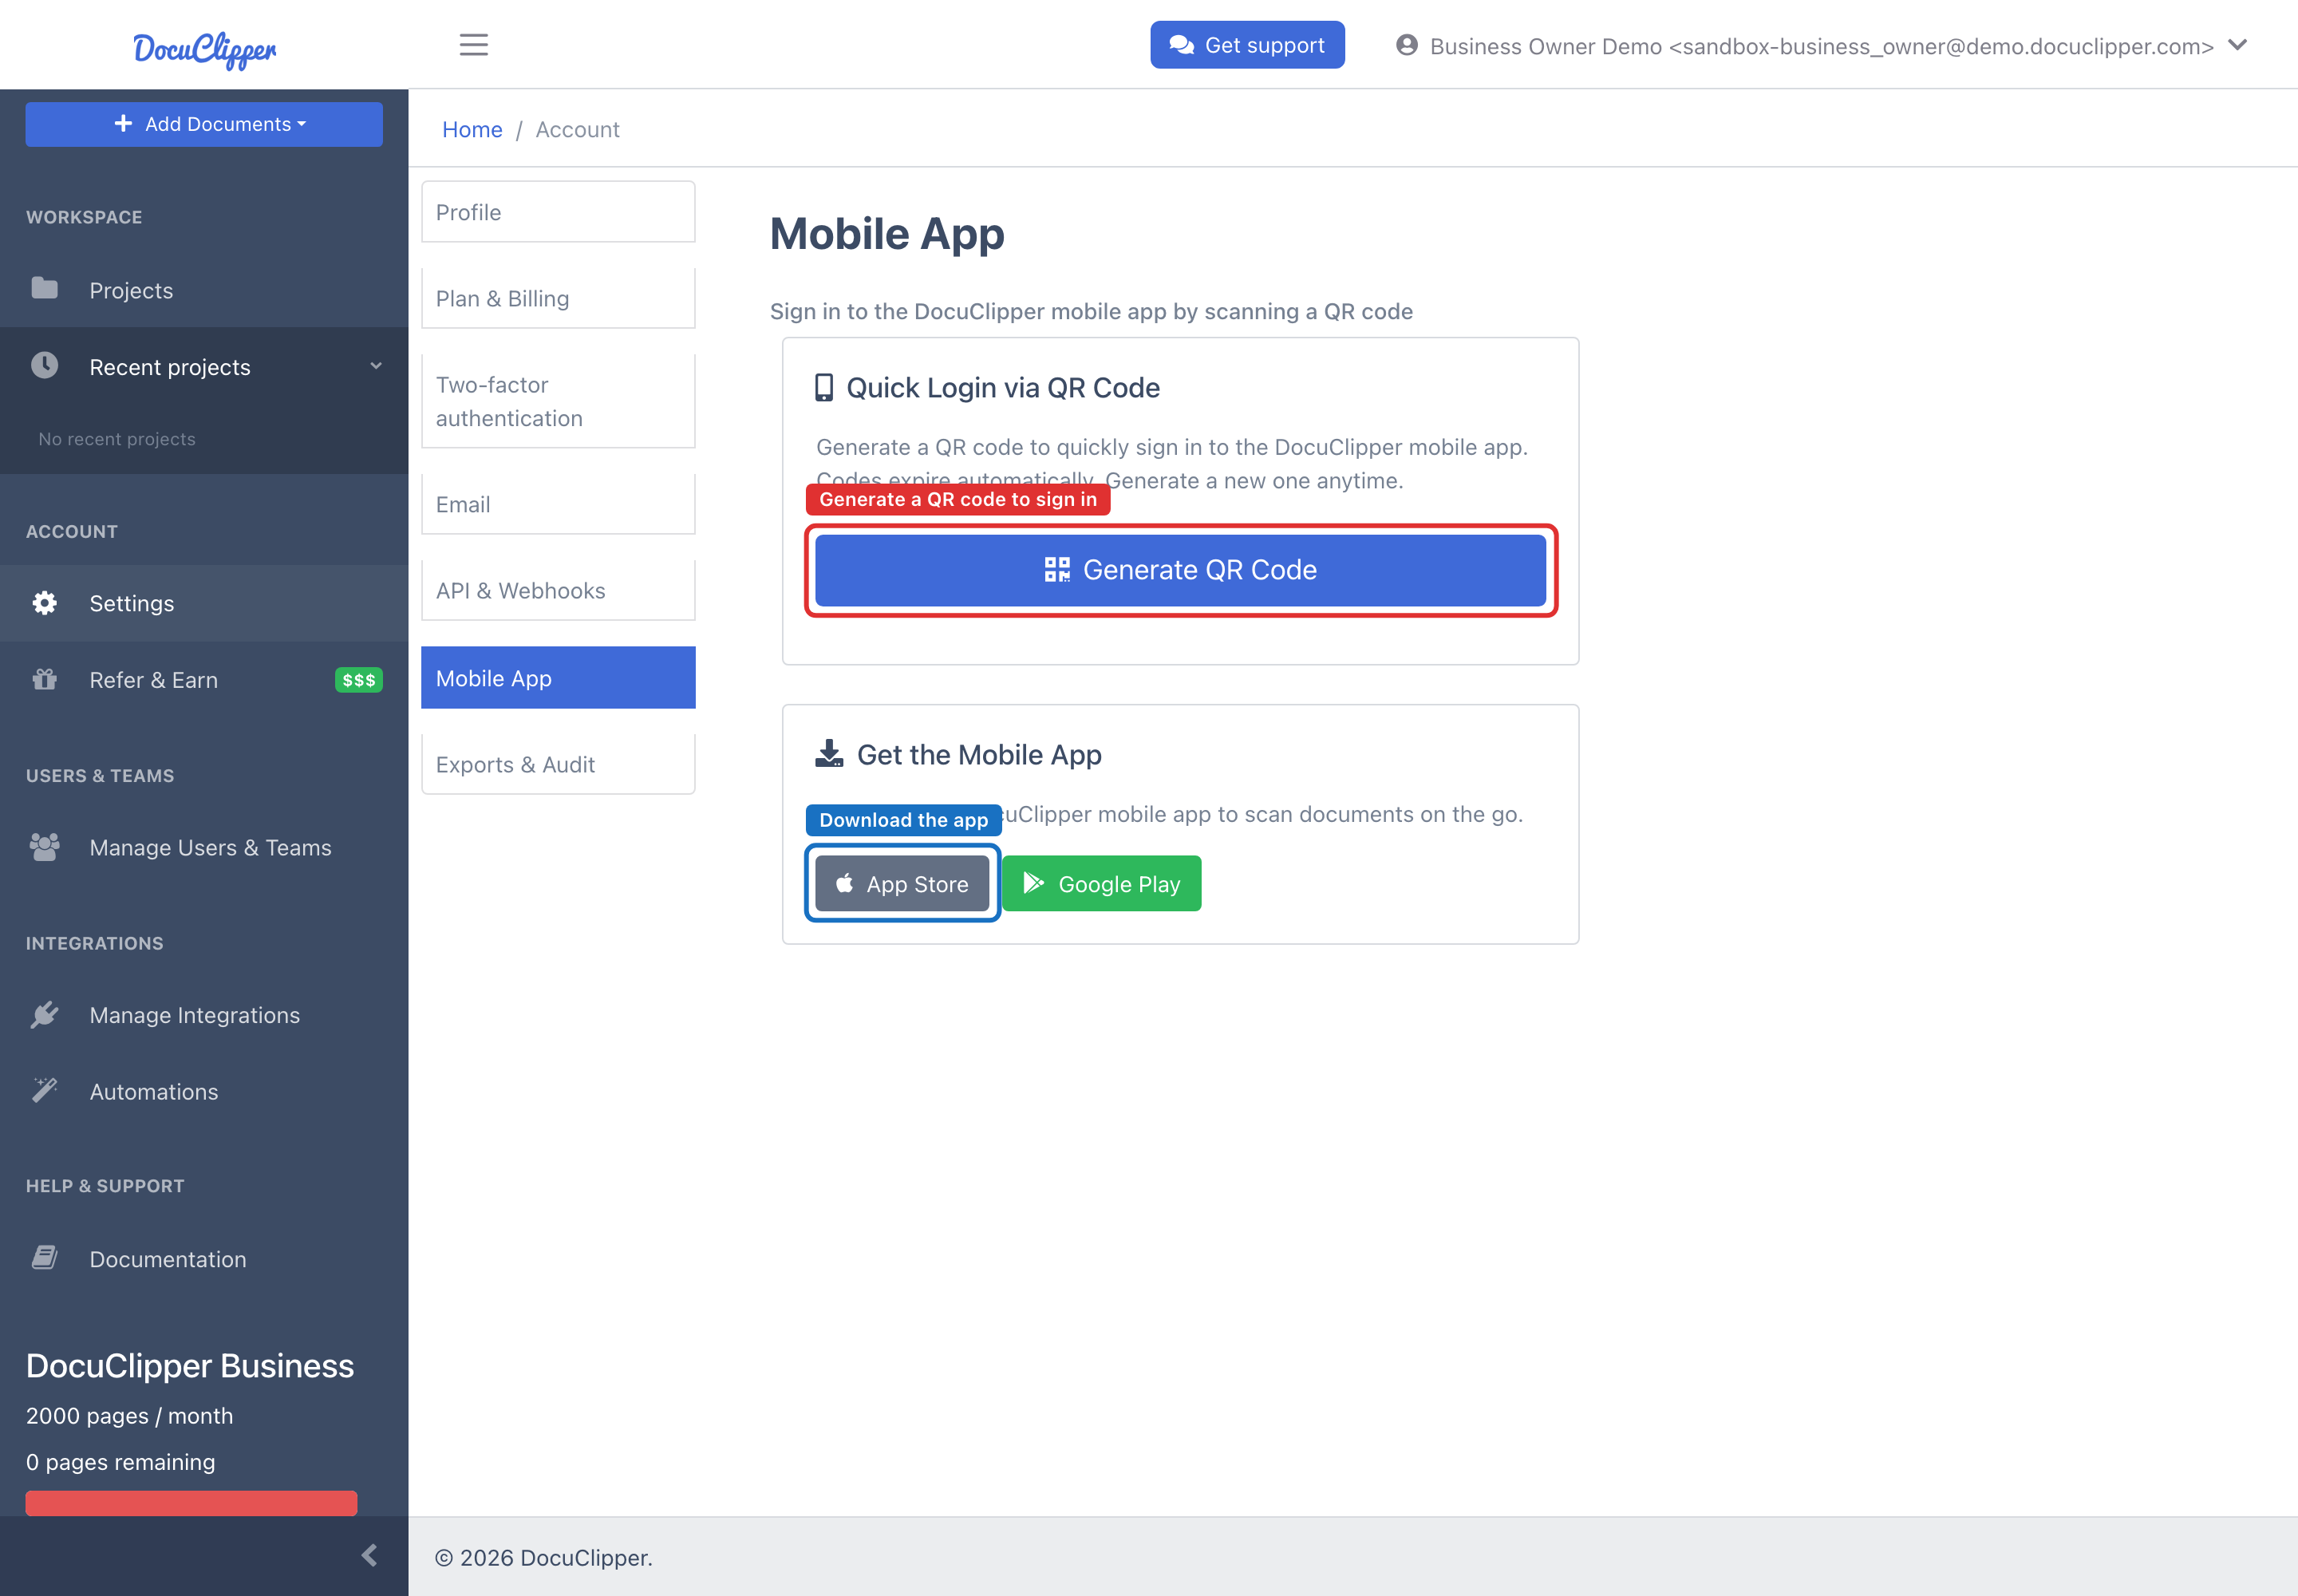This screenshot has height=1596, width=2298.
Task: Click the '2000 pages / month' text
Action: pyautogui.click(x=129, y=1416)
